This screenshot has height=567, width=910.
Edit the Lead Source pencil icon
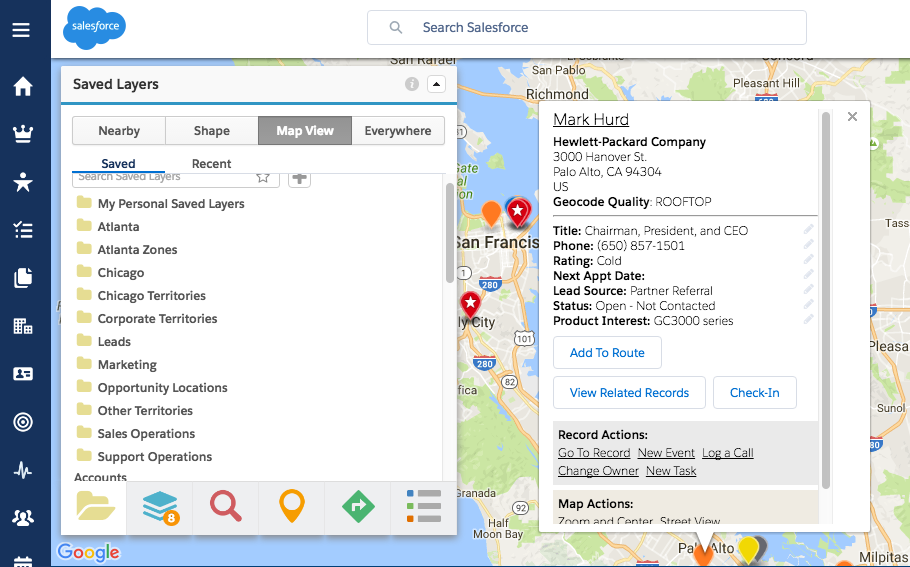(x=808, y=290)
